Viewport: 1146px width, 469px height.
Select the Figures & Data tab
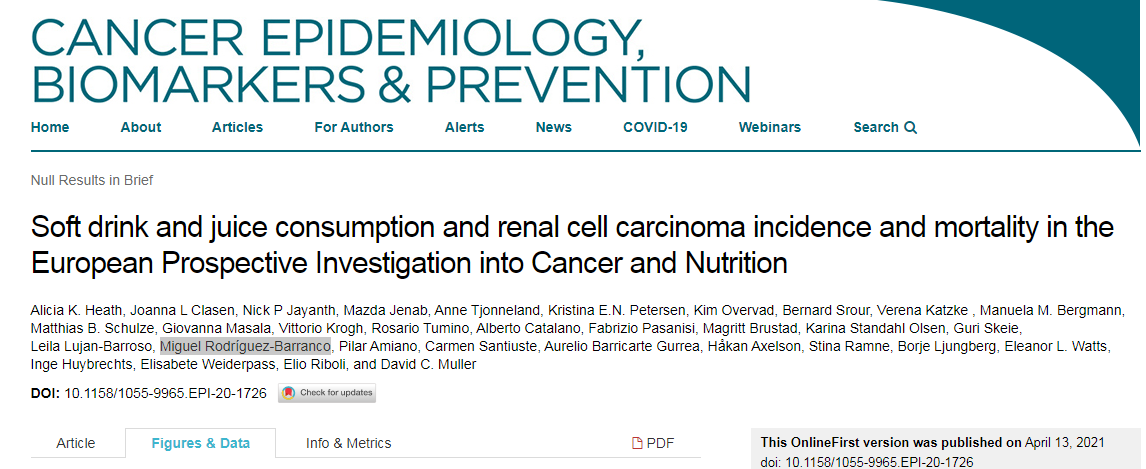pos(200,443)
